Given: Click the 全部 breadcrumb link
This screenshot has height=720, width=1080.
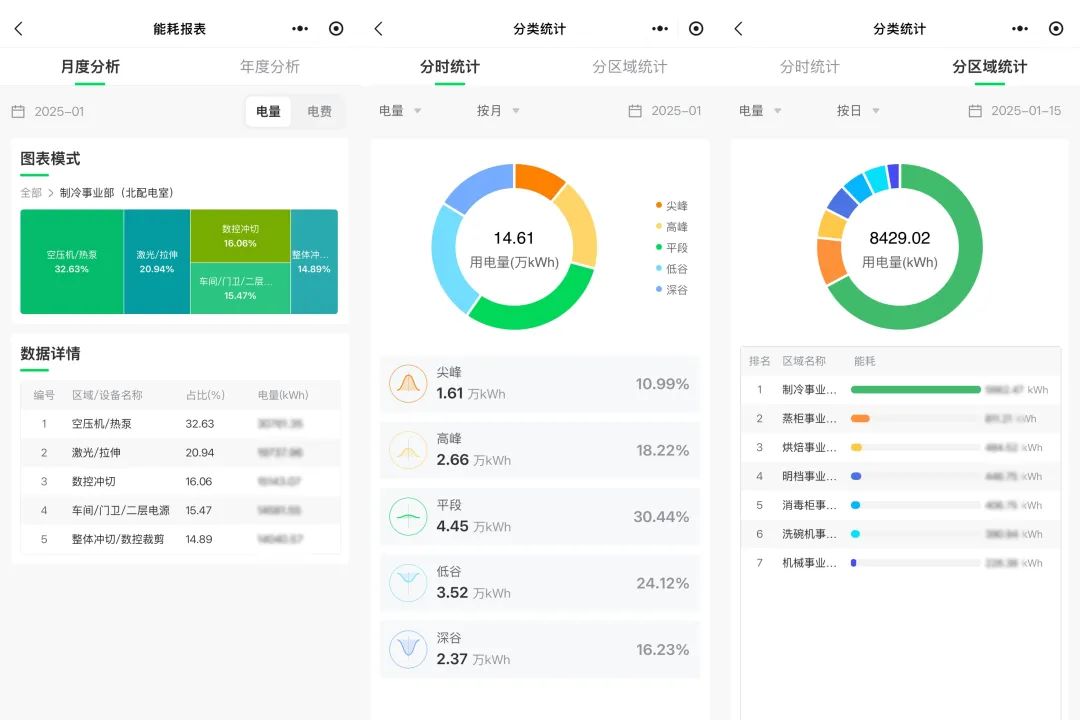Looking at the screenshot, I should (x=31, y=193).
